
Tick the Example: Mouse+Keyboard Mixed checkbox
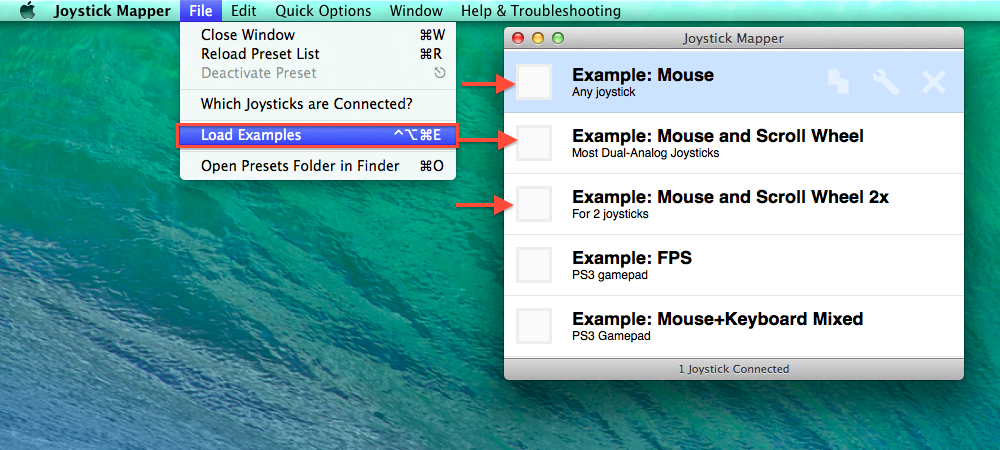pos(534,326)
